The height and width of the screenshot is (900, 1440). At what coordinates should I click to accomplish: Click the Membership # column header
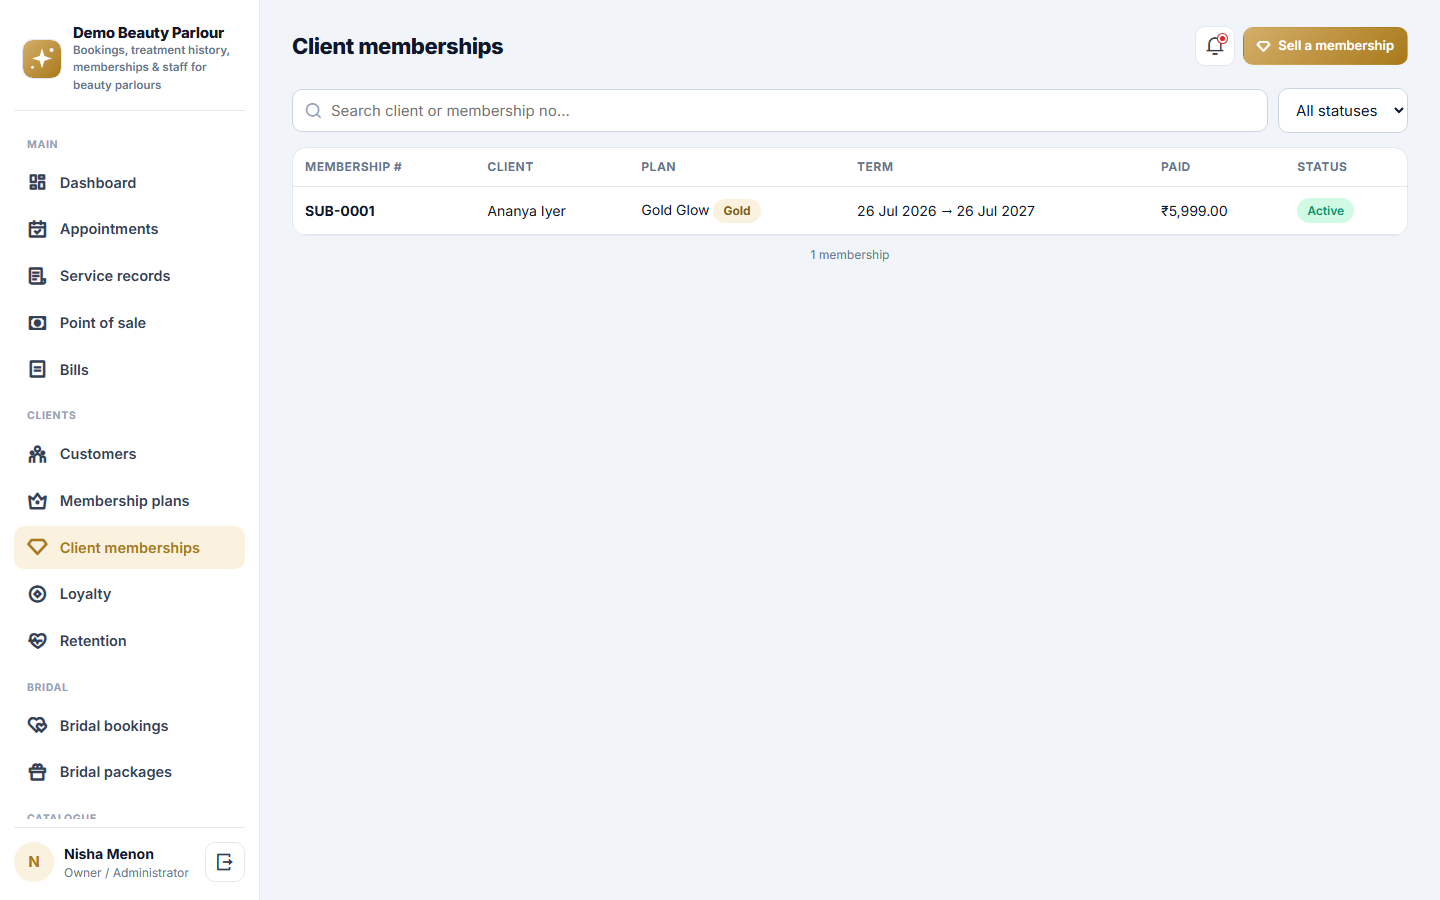353,167
